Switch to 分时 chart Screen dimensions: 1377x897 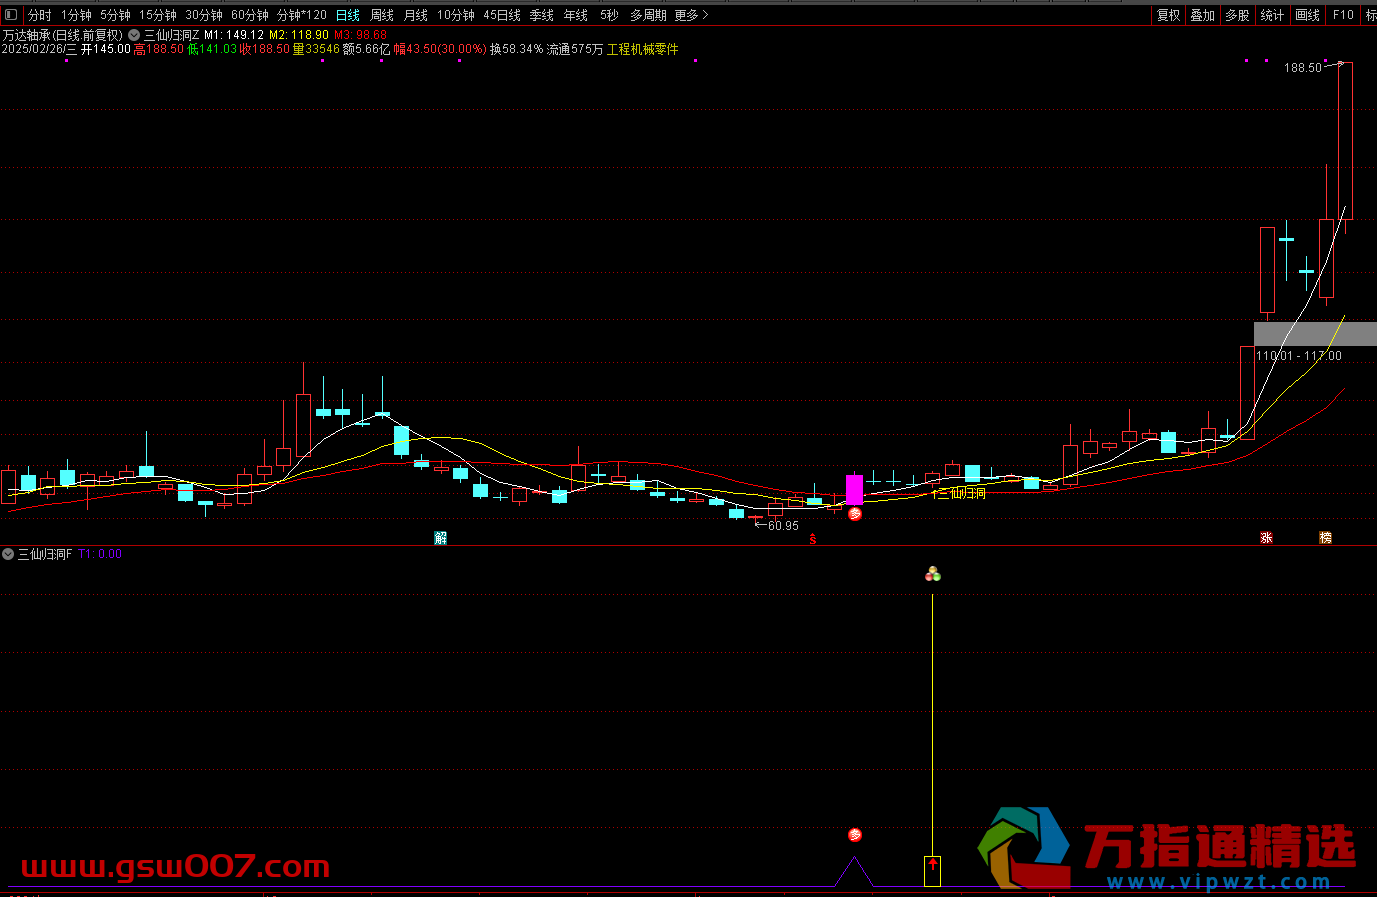(39, 15)
